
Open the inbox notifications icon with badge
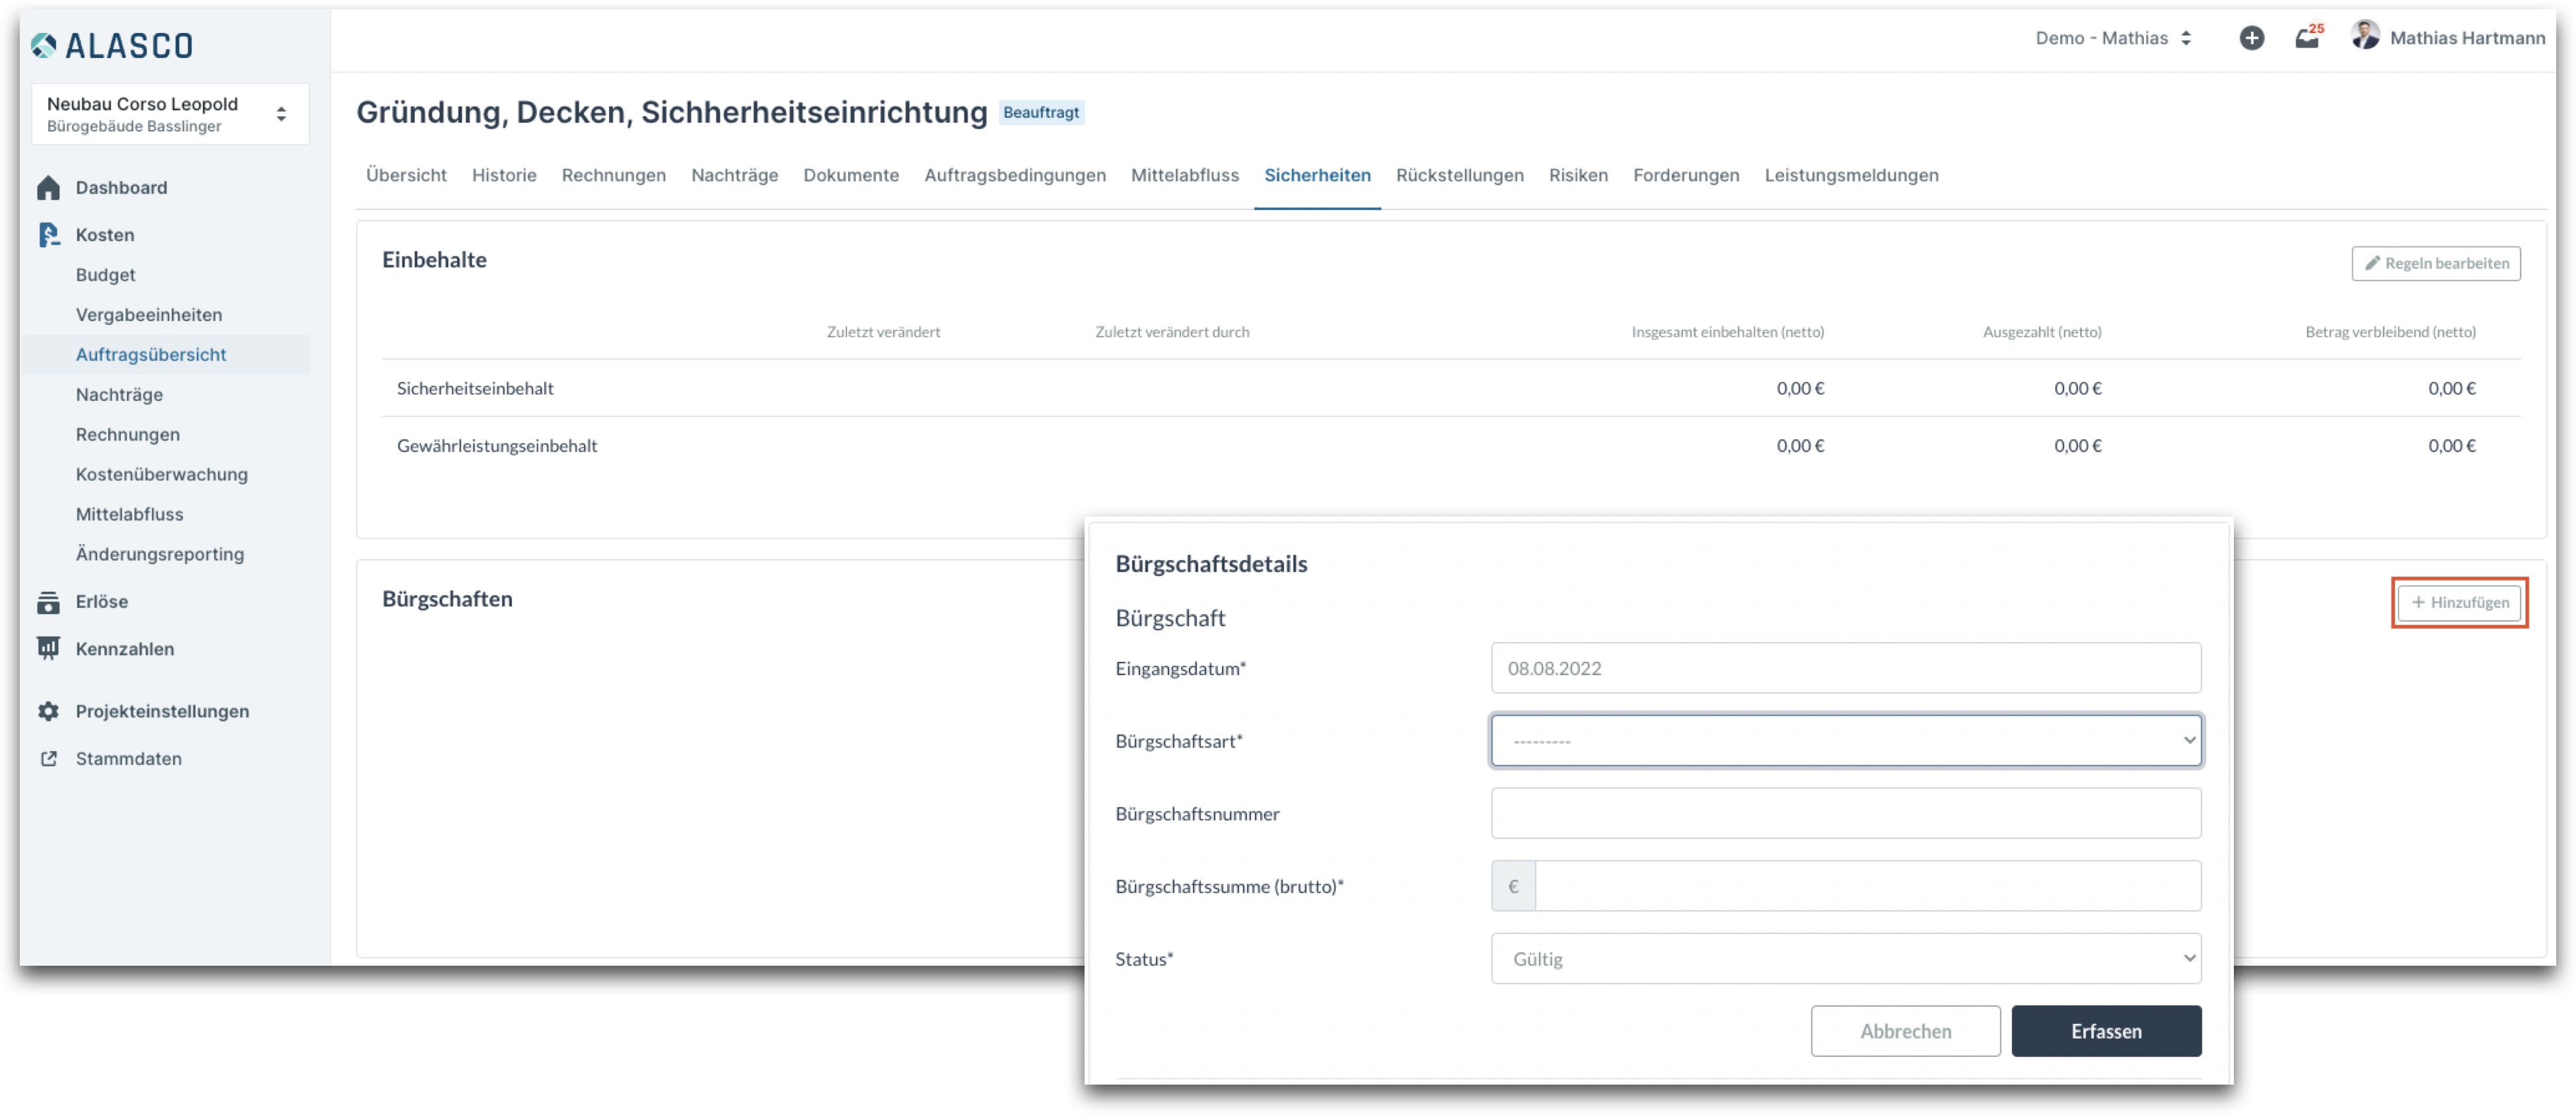click(2307, 38)
